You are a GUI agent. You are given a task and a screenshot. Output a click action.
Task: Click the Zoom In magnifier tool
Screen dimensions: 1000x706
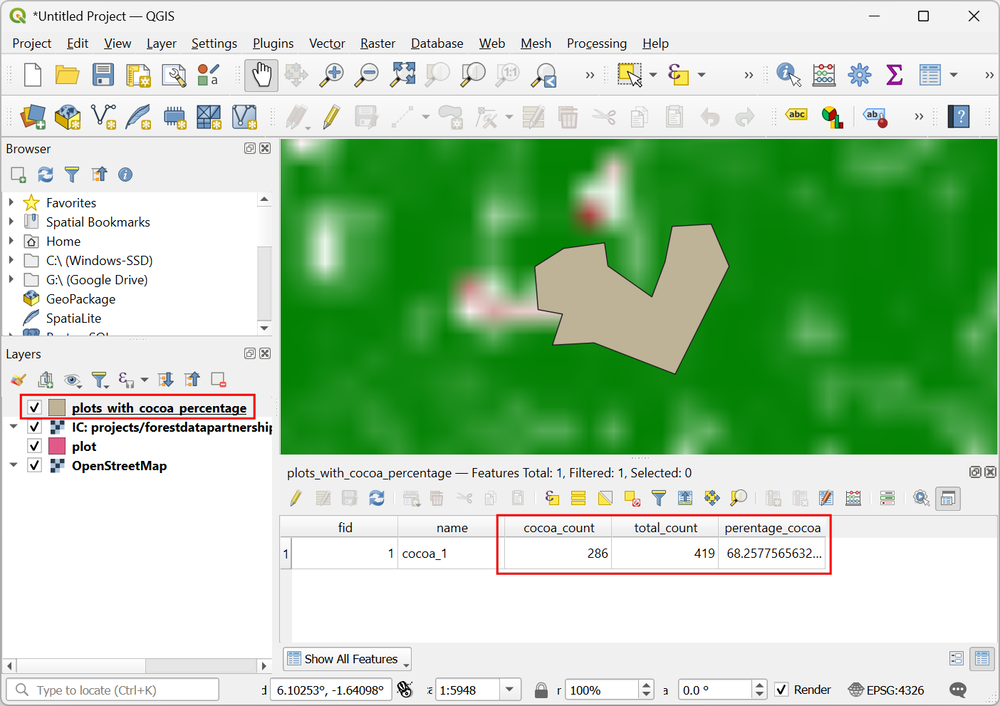coord(331,75)
